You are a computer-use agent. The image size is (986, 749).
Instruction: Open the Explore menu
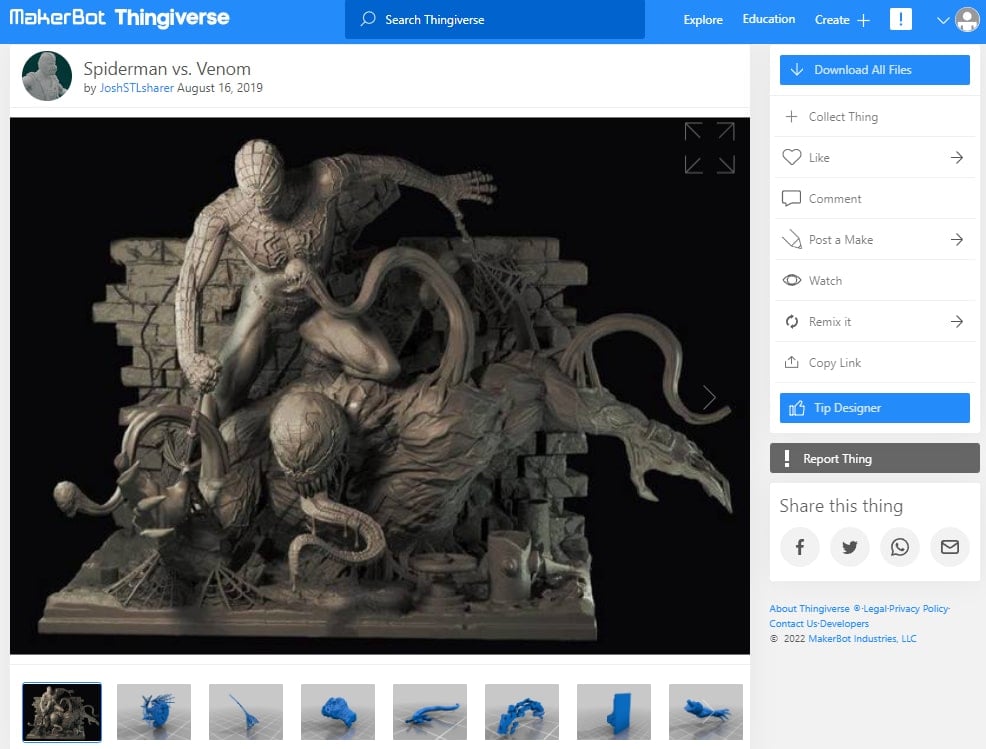(703, 19)
